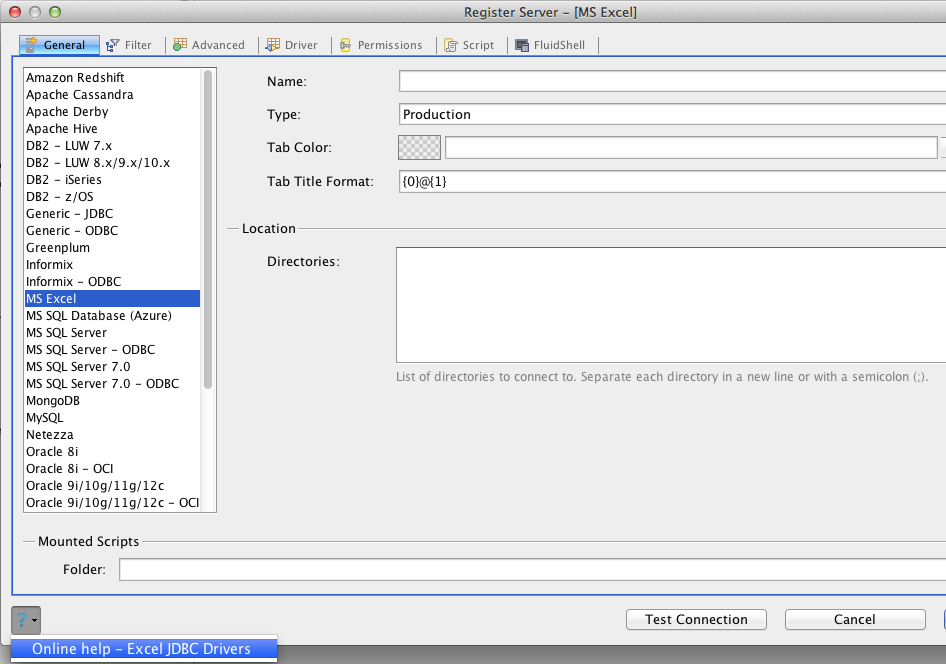
Task: Open the Filter tab
Action: pos(129,45)
